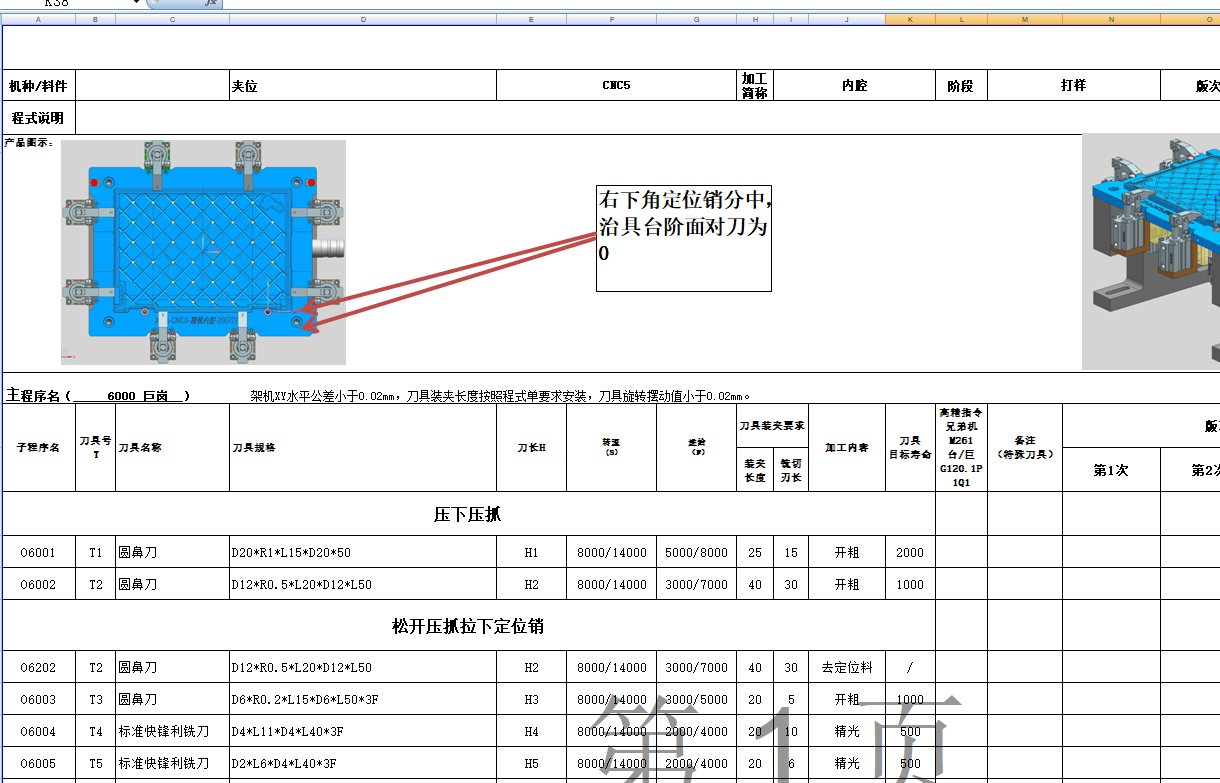1220x783 pixels.
Task: Click the 主程序名 6000 巨岗 cell
Action: click(x=110, y=393)
